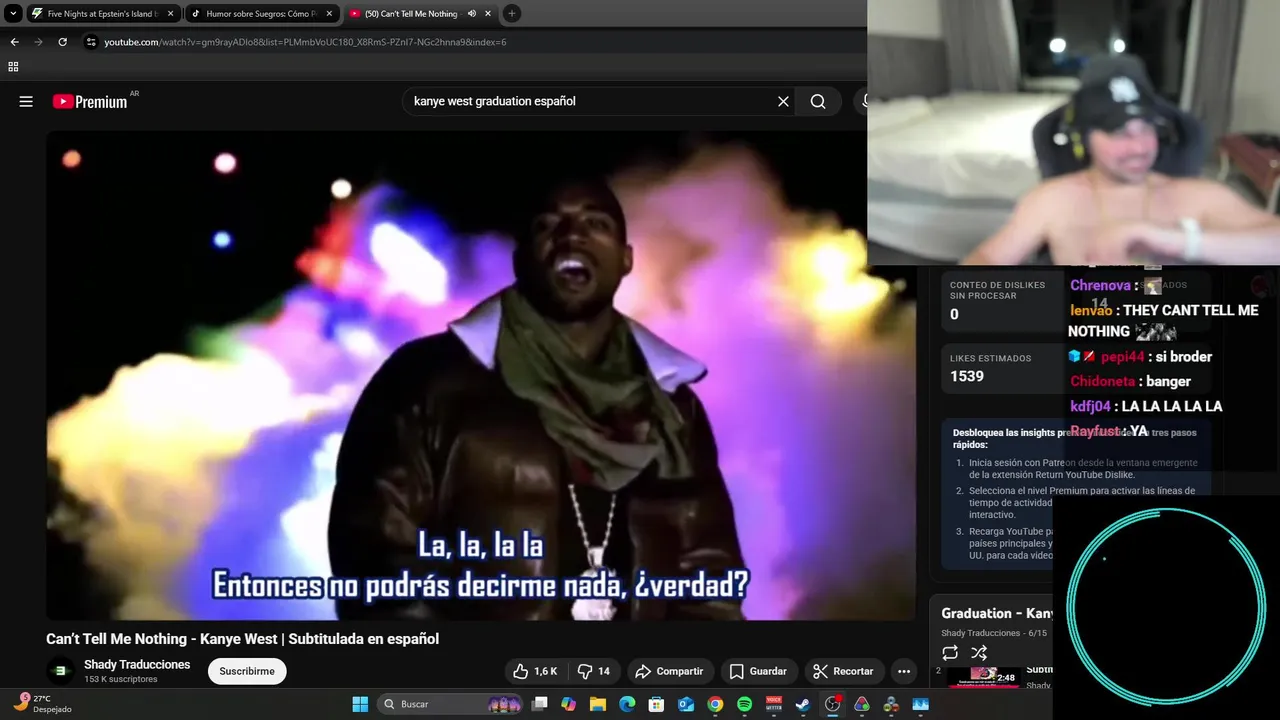The width and height of the screenshot is (1280, 720).
Task: Open Microsoft Edge from the taskbar
Action: tap(627, 704)
